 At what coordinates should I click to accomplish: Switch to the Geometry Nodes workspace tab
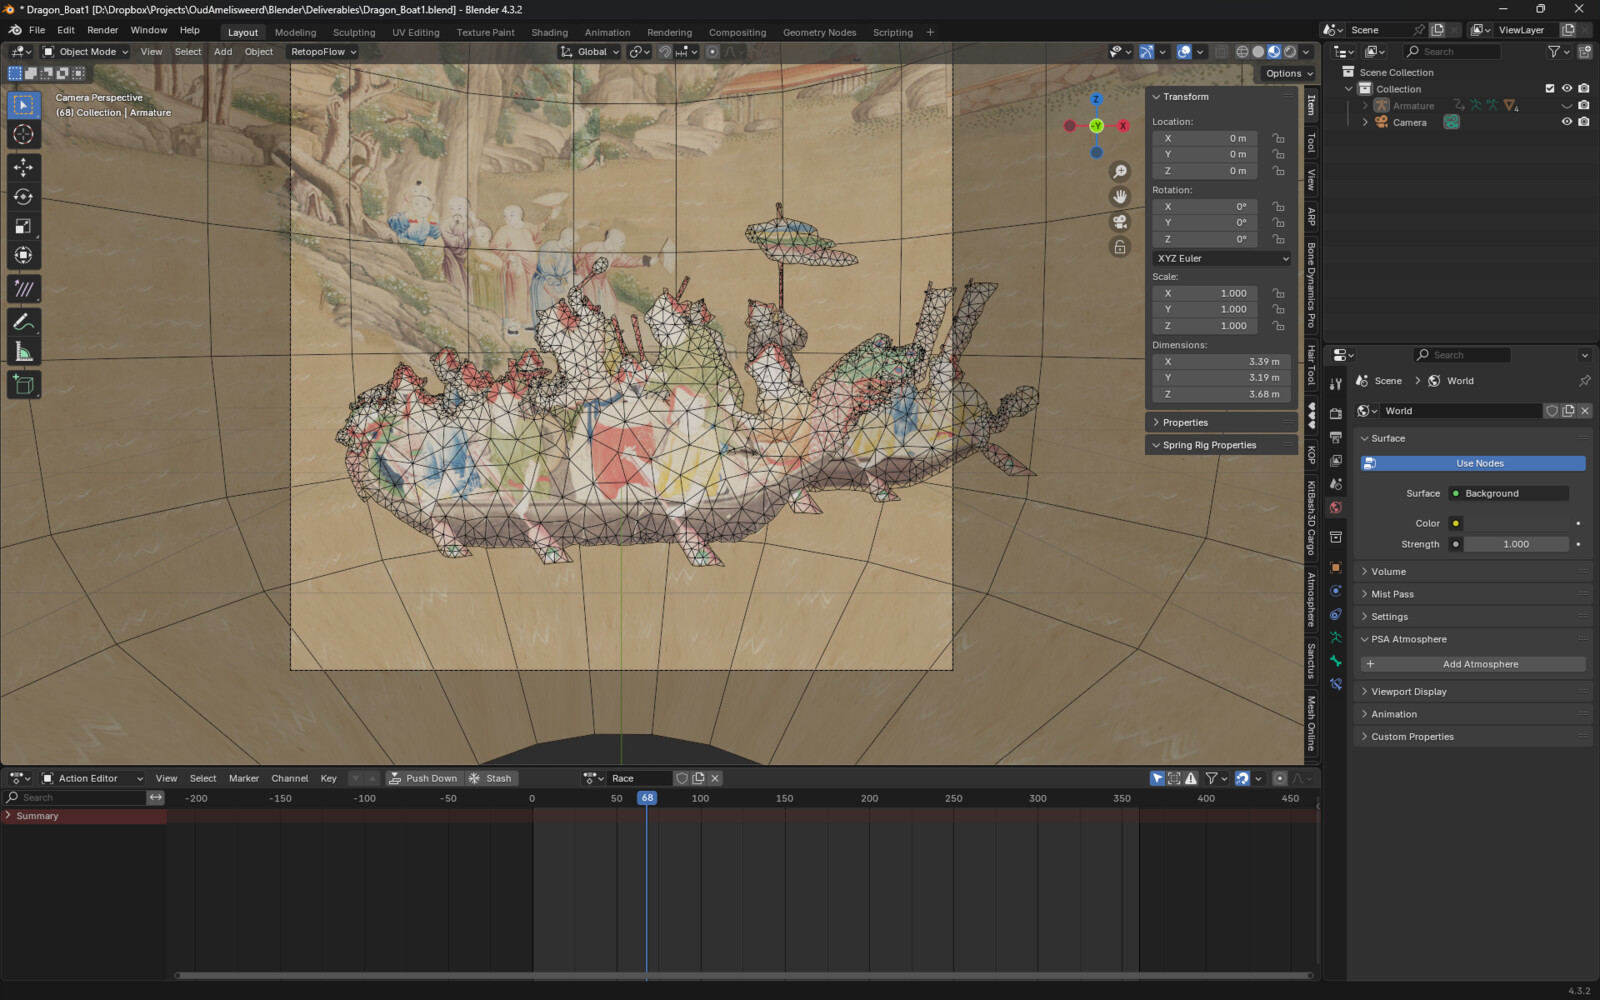point(819,32)
